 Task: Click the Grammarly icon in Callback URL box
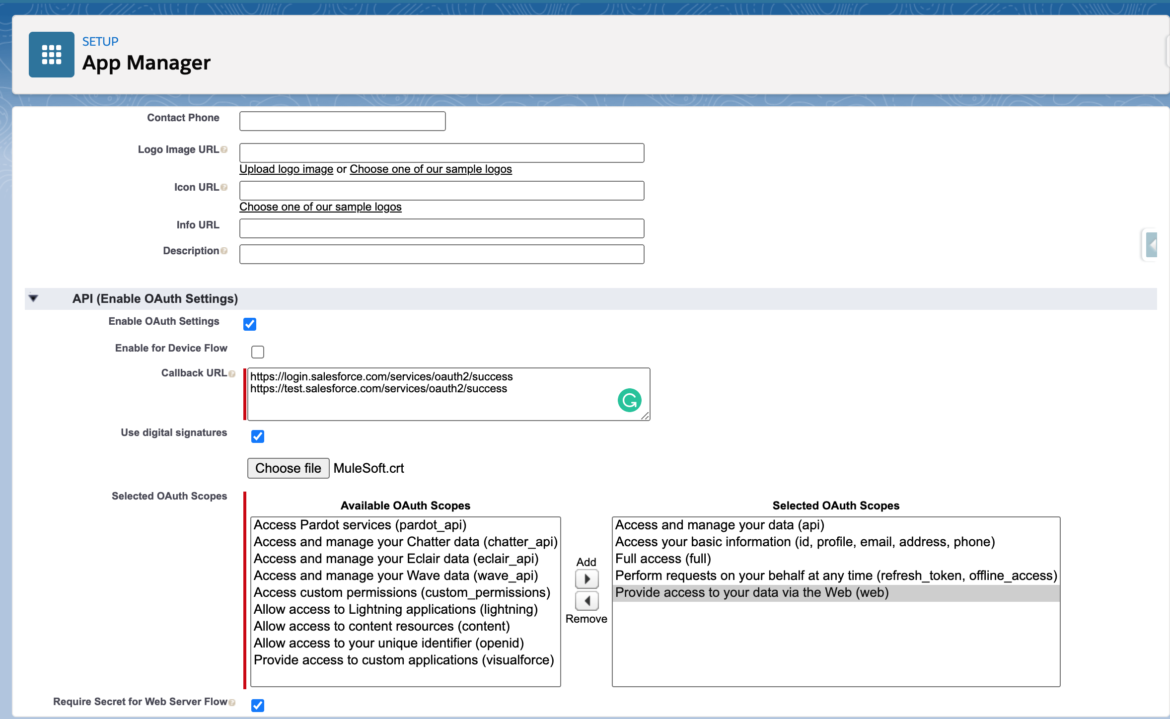[x=629, y=401]
